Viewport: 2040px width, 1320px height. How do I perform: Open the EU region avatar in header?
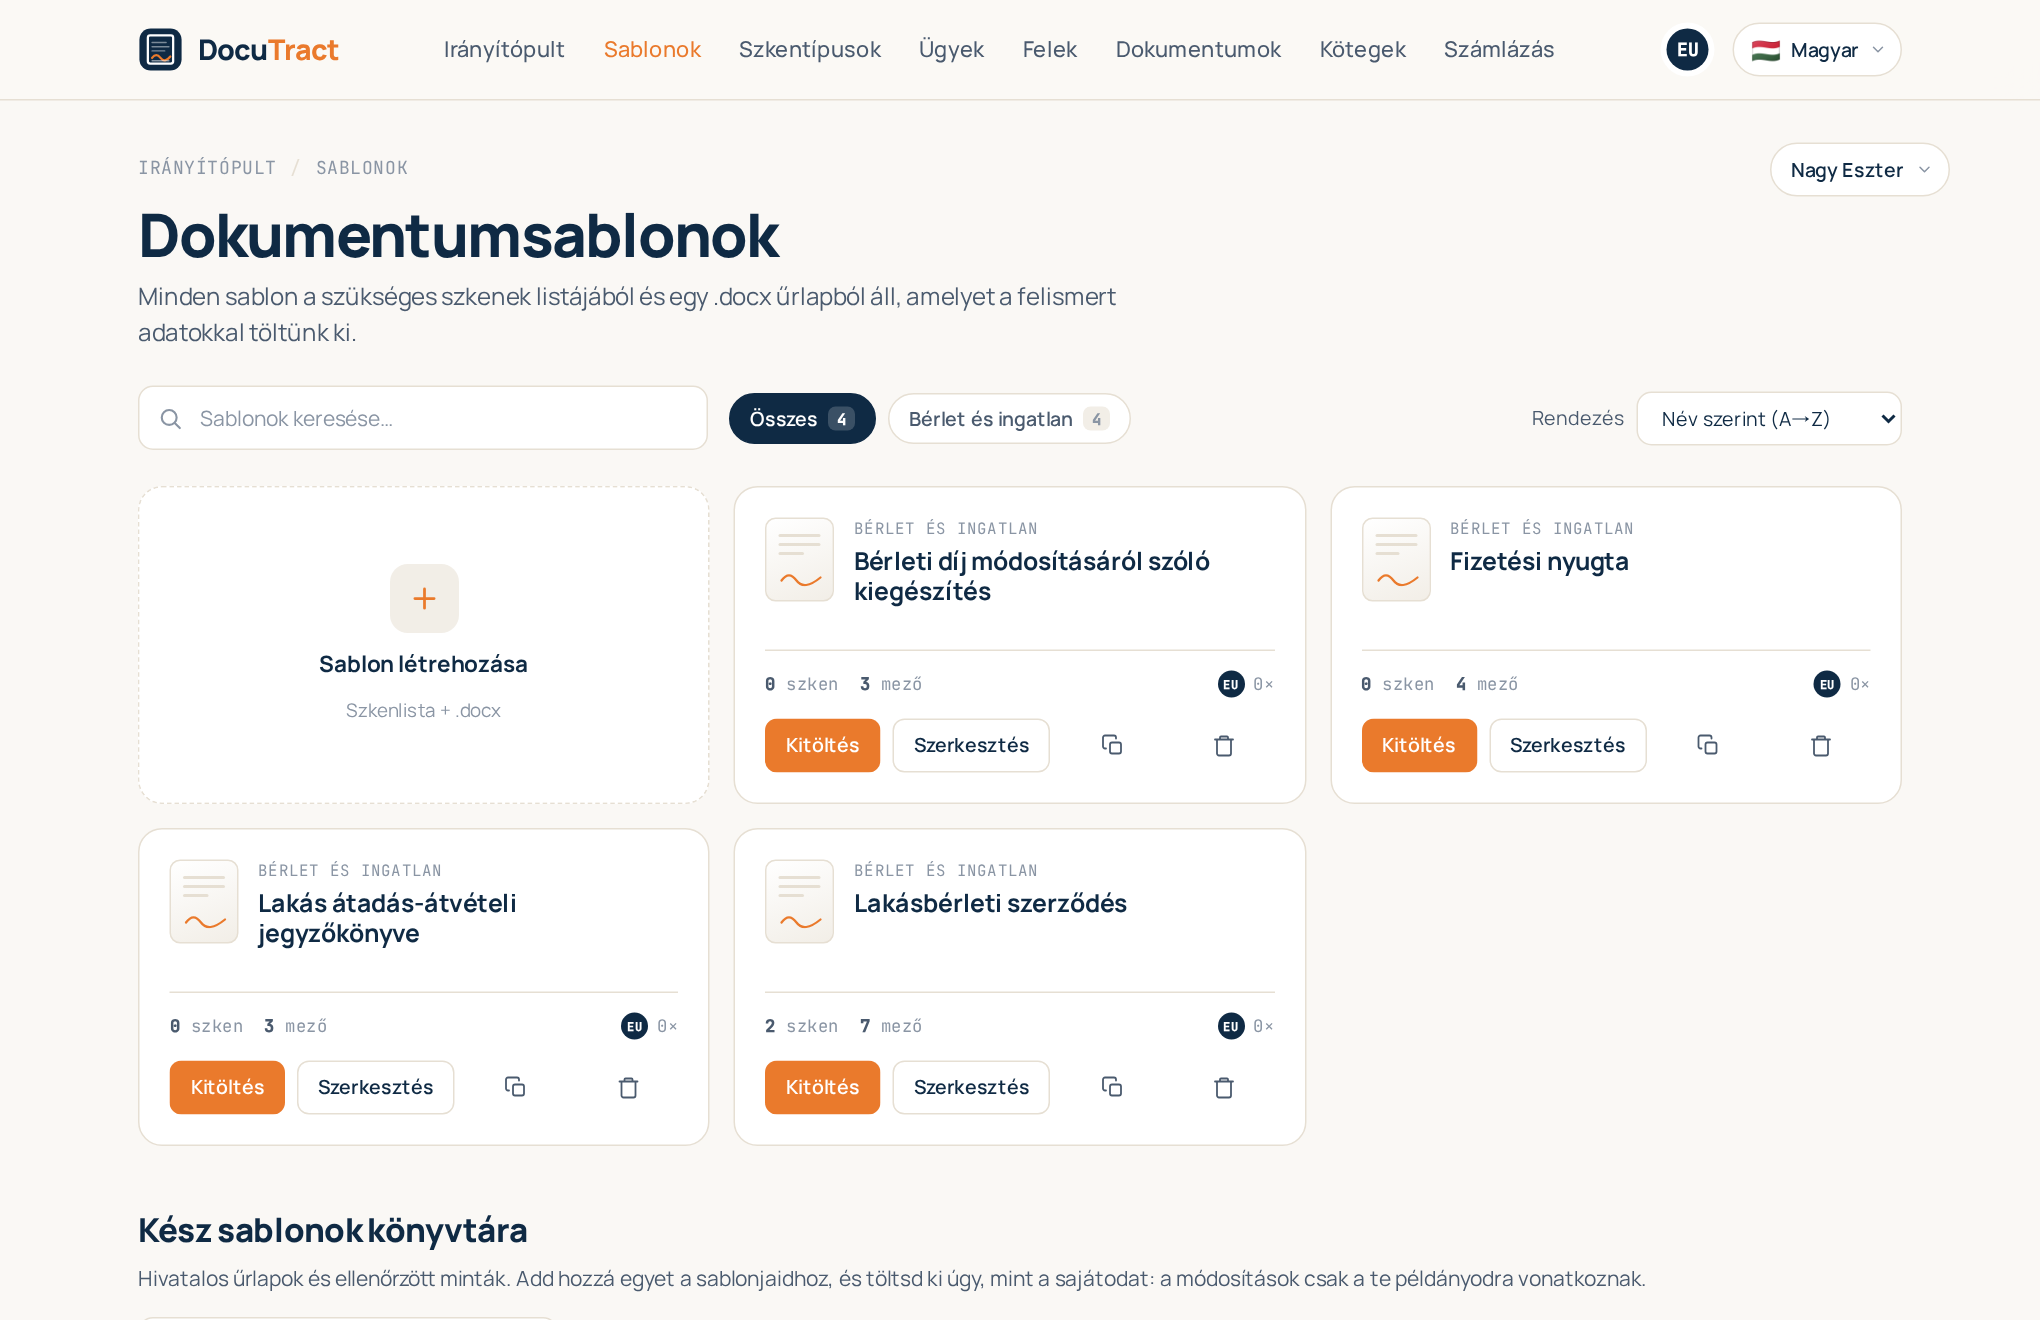click(x=1687, y=49)
